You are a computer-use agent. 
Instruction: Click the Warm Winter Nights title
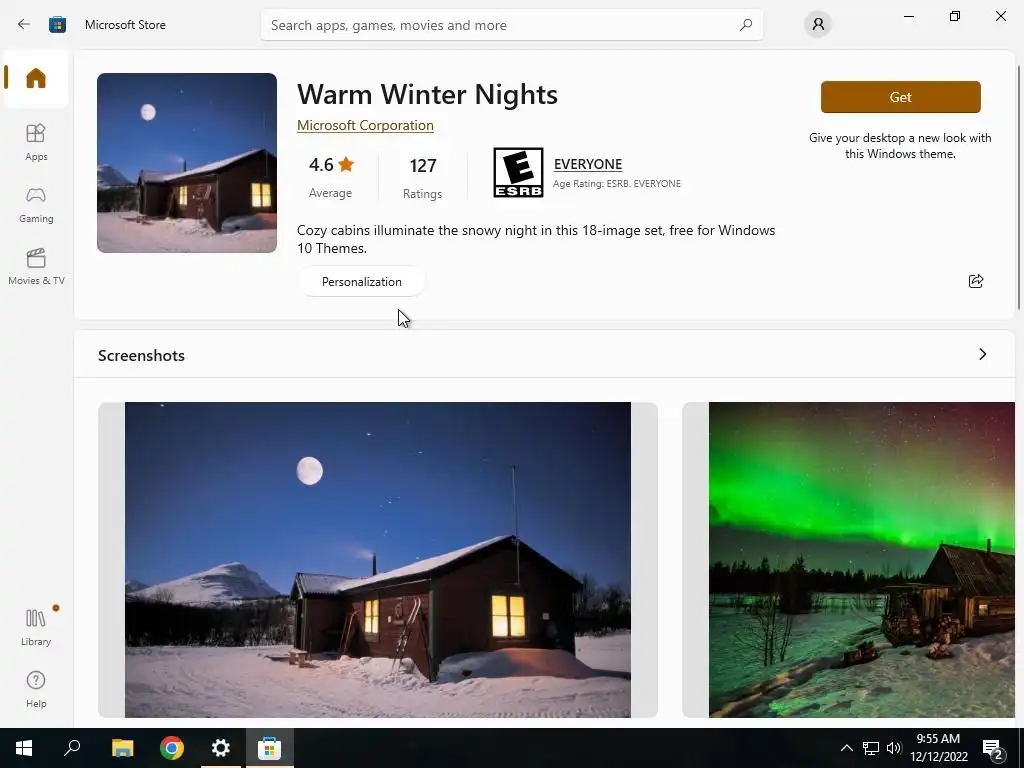point(427,95)
